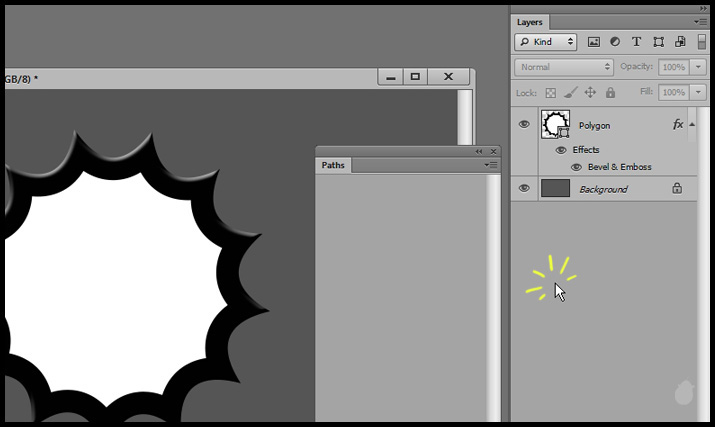The height and width of the screenshot is (427, 715).
Task: Open the Opacity dropdown arrow
Action: 699,67
